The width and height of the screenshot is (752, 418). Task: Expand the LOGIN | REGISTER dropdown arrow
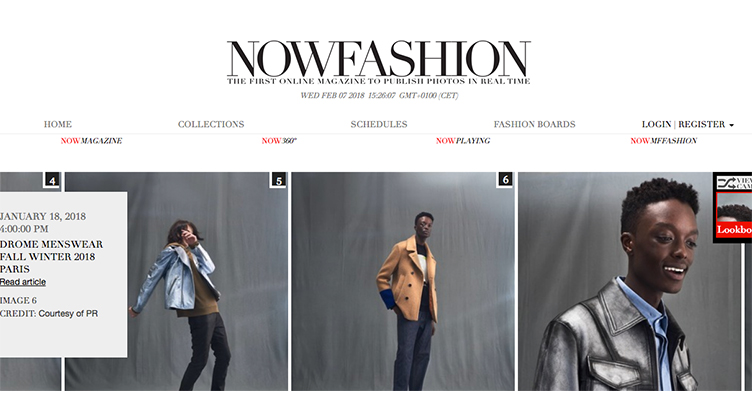[731, 125]
